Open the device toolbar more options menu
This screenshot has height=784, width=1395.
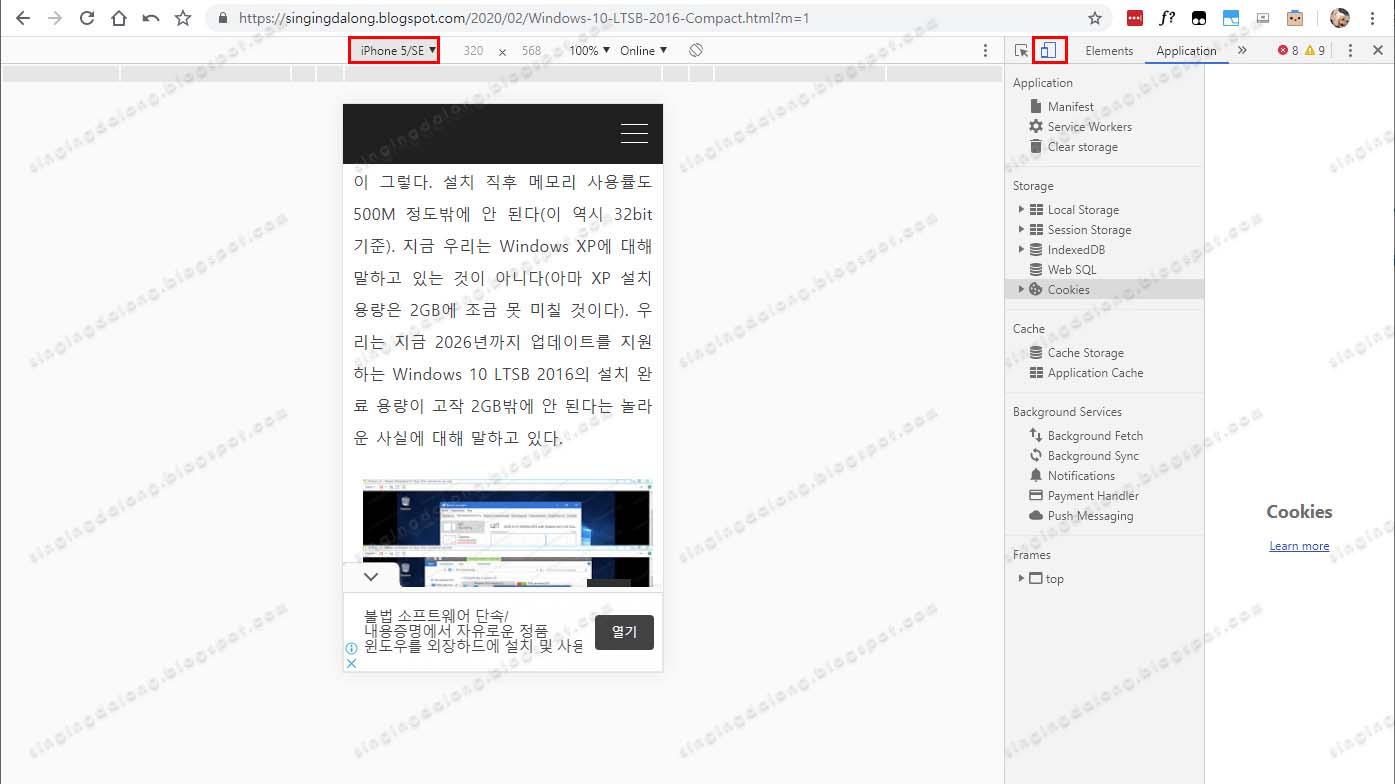[x=985, y=50]
